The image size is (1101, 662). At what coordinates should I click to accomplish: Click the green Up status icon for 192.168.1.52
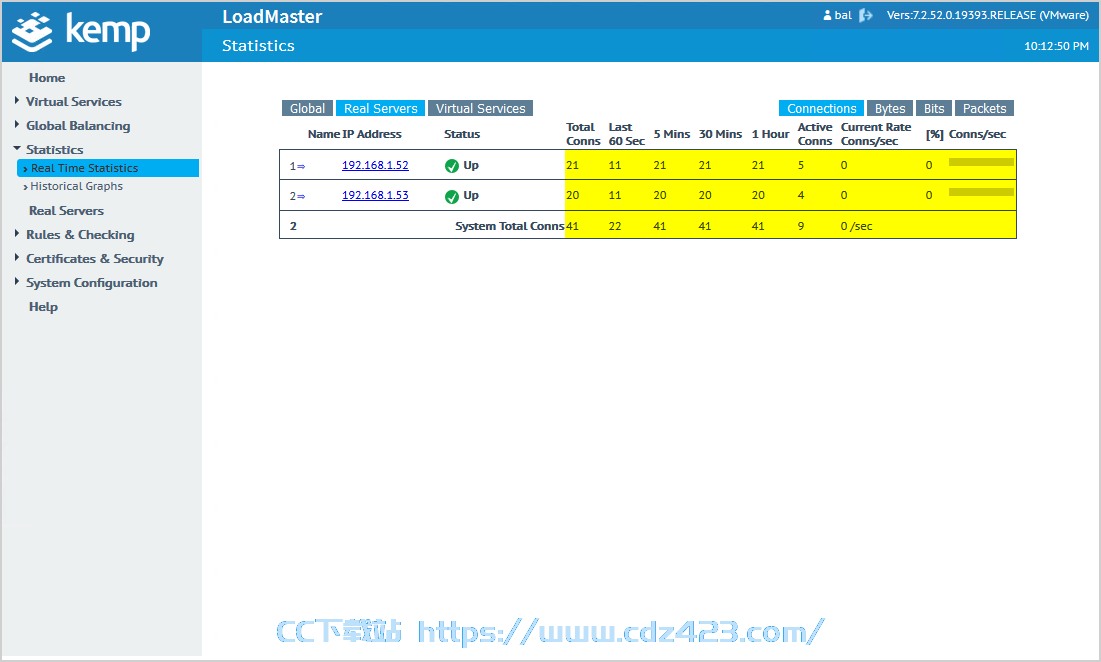click(451, 166)
